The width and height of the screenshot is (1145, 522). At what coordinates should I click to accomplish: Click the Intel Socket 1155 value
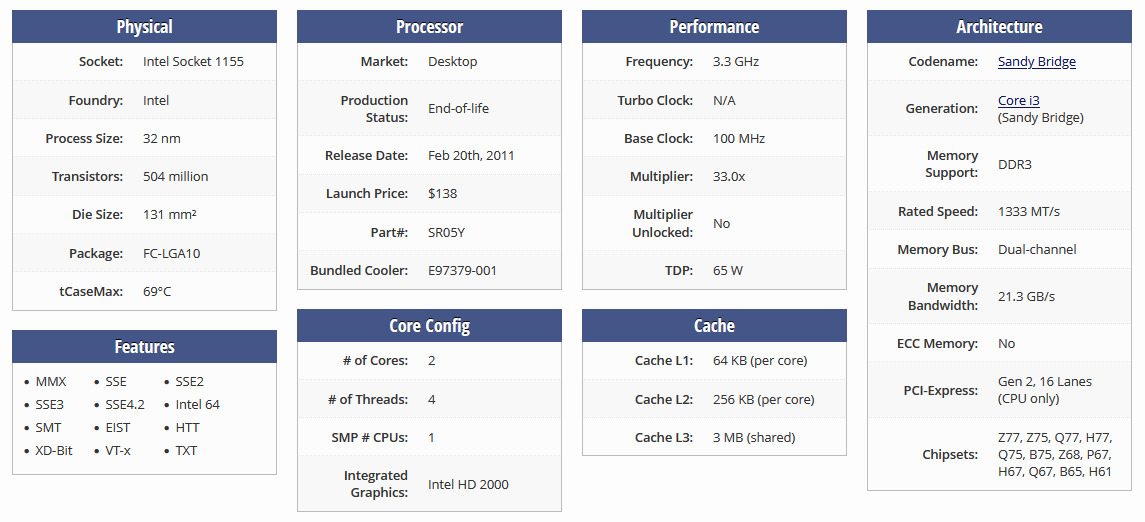pyautogui.click(x=193, y=62)
